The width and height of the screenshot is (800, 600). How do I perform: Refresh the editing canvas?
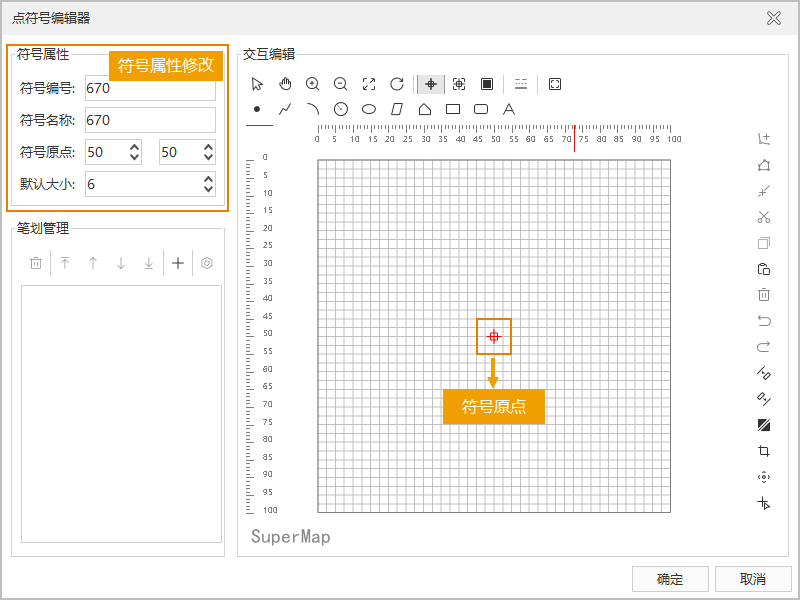click(397, 84)
